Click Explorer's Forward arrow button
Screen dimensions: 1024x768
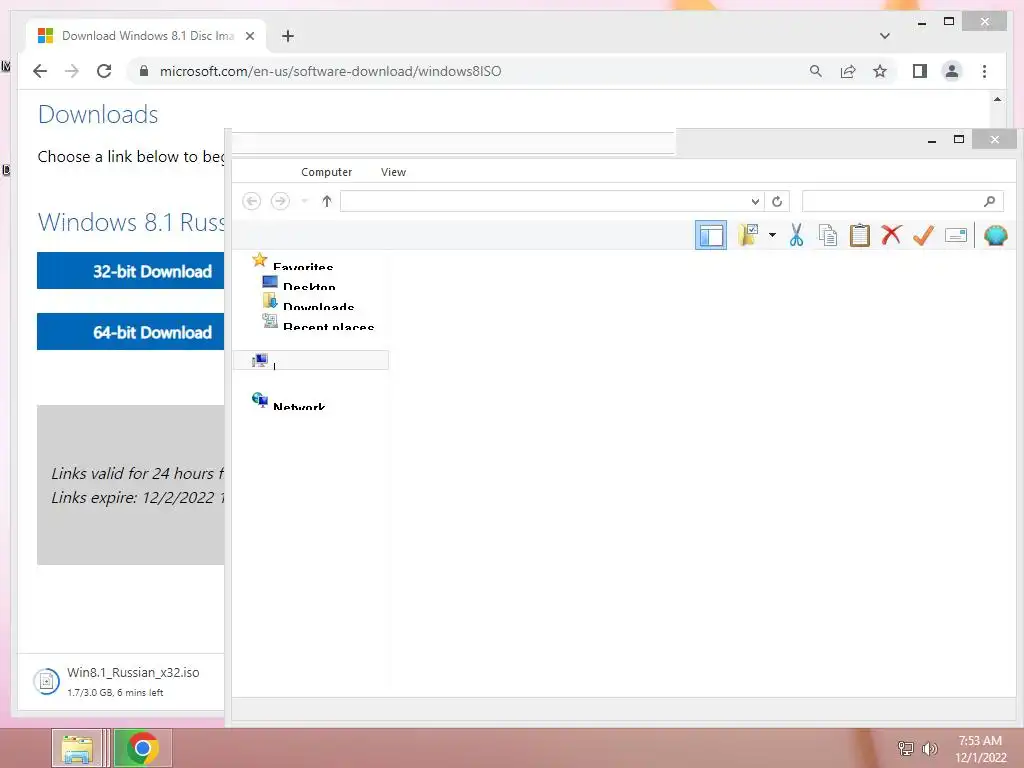pyautogui.click(x=280, y=201)
